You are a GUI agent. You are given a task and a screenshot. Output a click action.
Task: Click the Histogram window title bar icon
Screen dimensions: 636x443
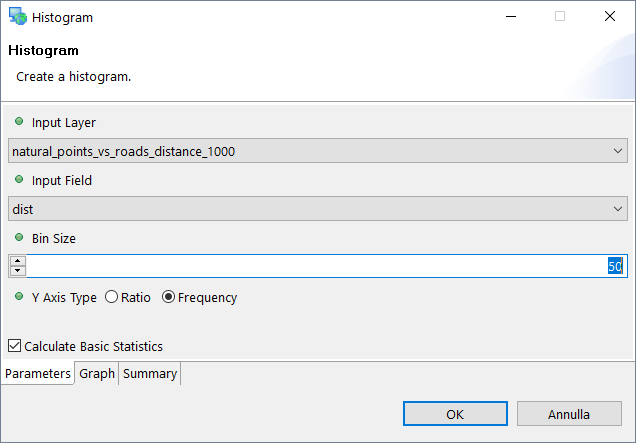click(17, 17)
